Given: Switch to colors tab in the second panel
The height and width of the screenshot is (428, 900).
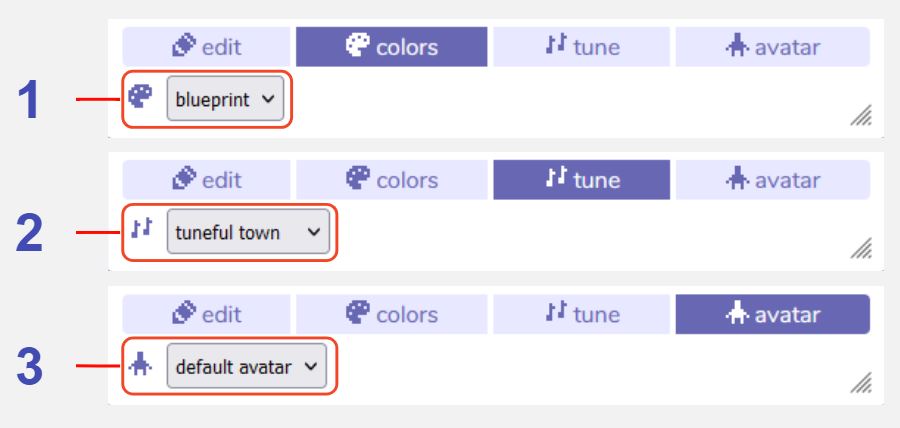Looking at the screenshot, I should (x=391, y=180).
